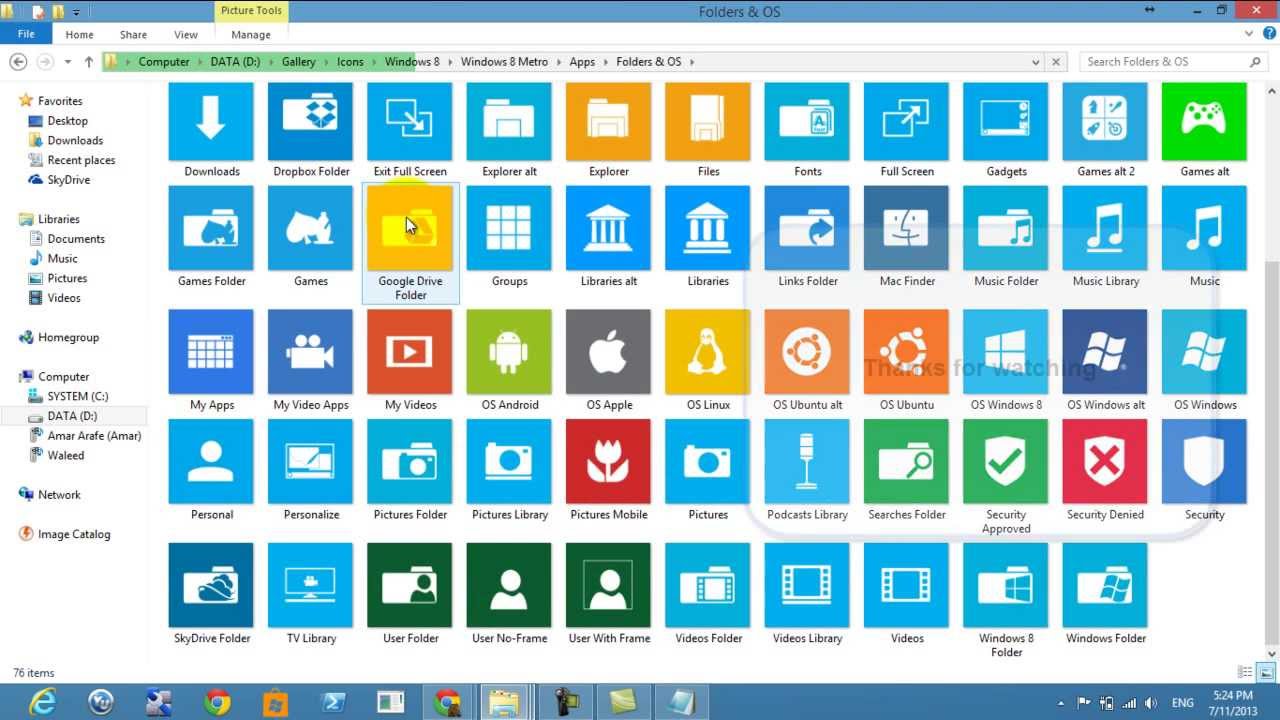This screenshot has width=1280, height=720.
Task: Select Image Catalog in the navigation pane
Action: point(72,534)
